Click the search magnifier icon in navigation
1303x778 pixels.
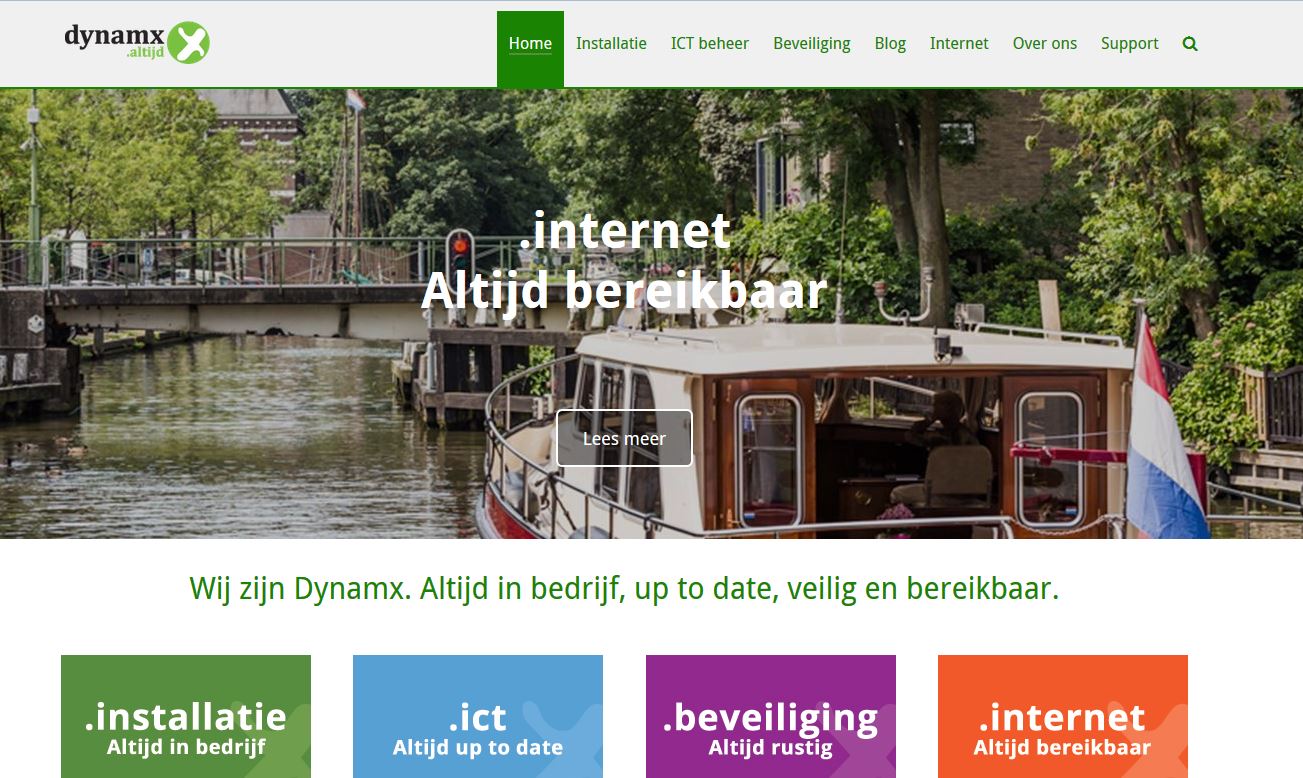click(x=1189, y=44)
